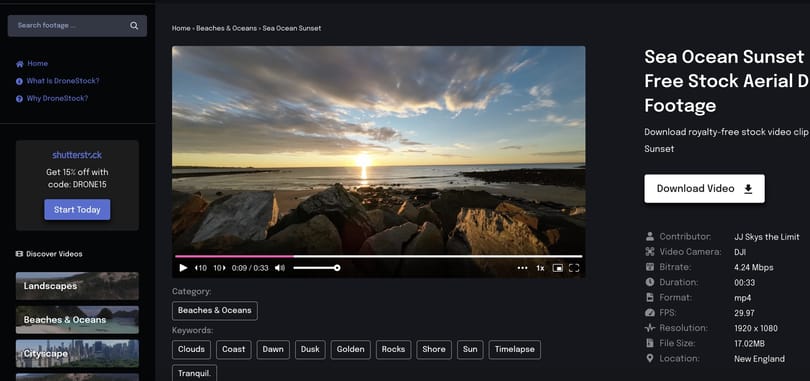Select the Sun keyword tag
Screen dimensions: 810x381
click(470, 350)
